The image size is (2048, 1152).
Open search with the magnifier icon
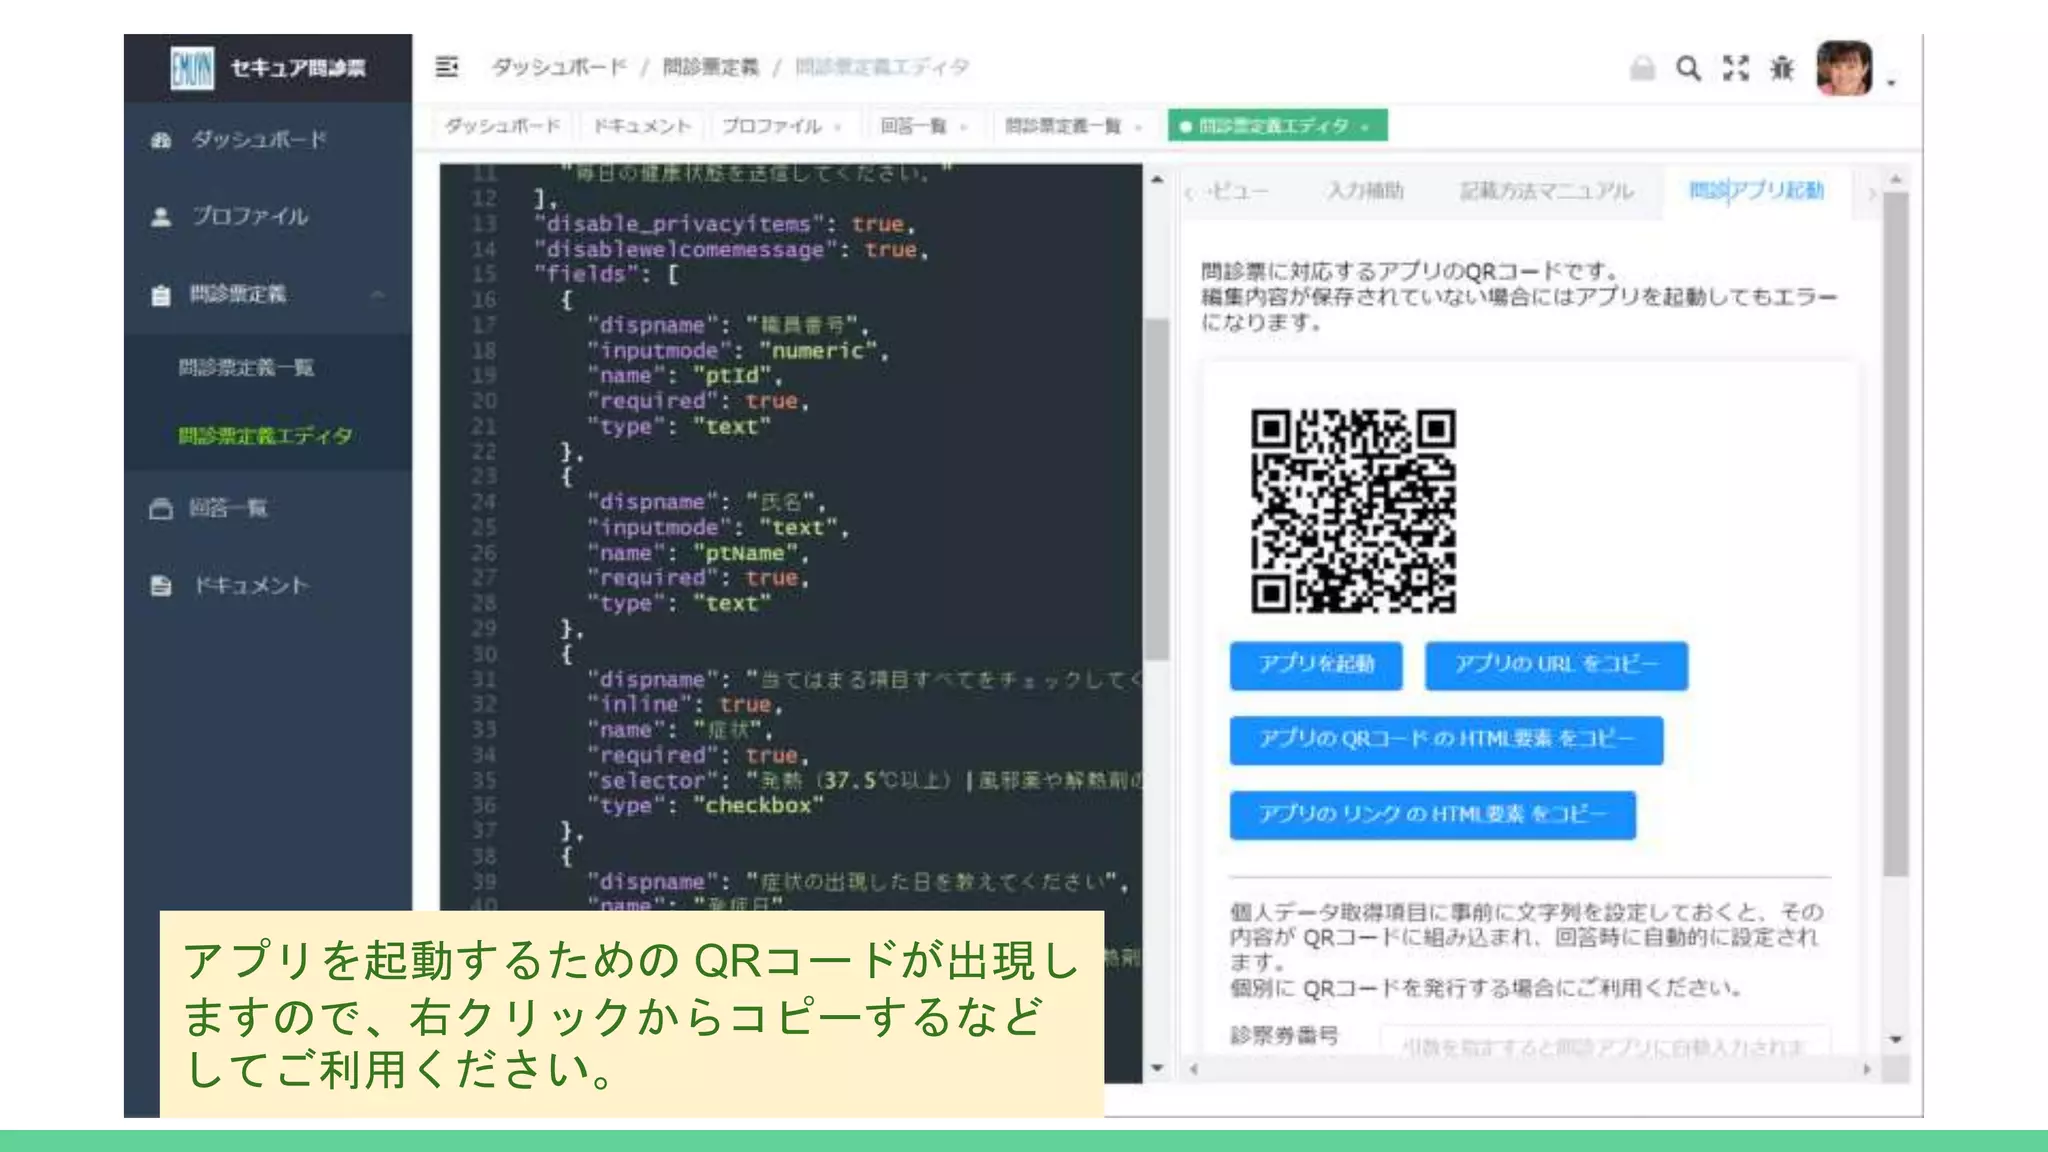(x=1689, y=68)
